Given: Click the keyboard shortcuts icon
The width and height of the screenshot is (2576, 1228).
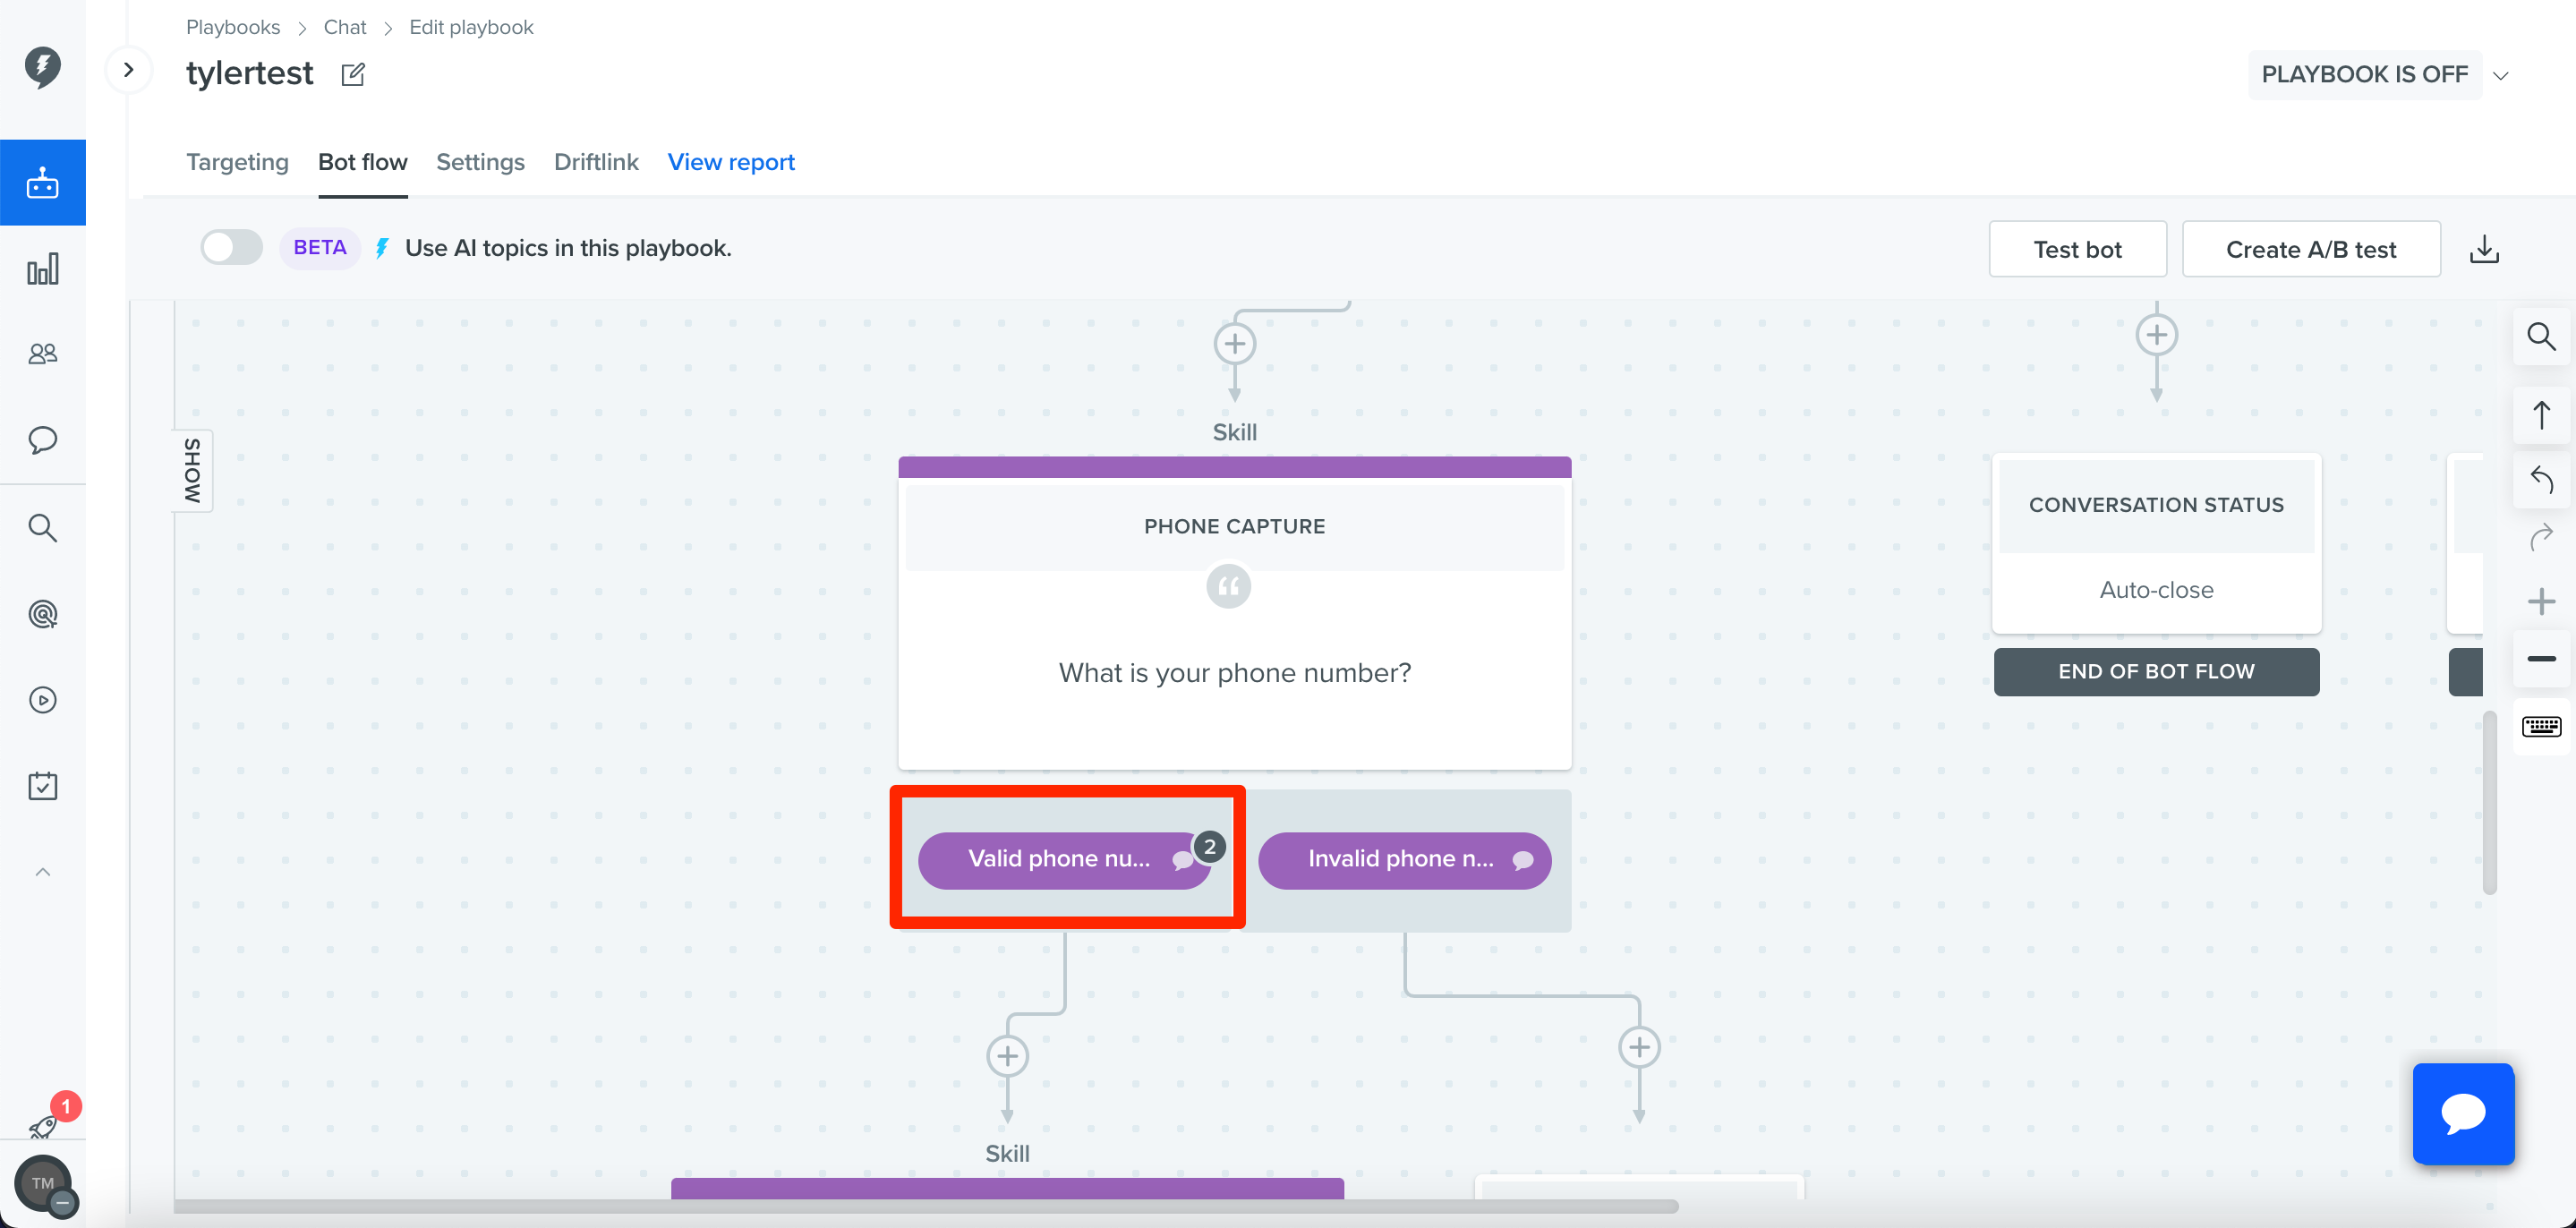Looking at the screenshot, I should click(x=2541, y=726).
